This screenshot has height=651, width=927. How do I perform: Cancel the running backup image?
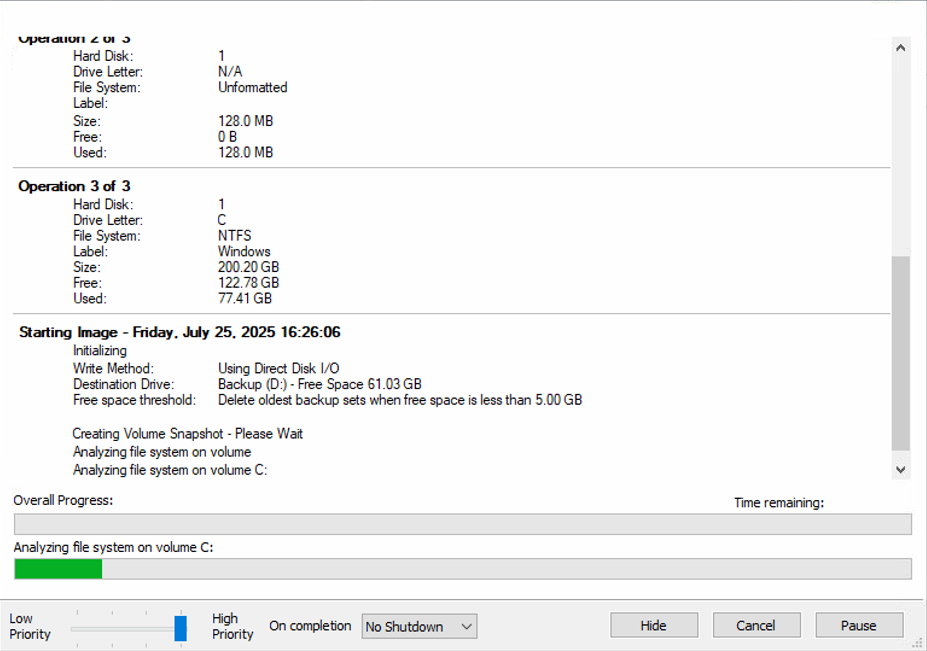756,626
